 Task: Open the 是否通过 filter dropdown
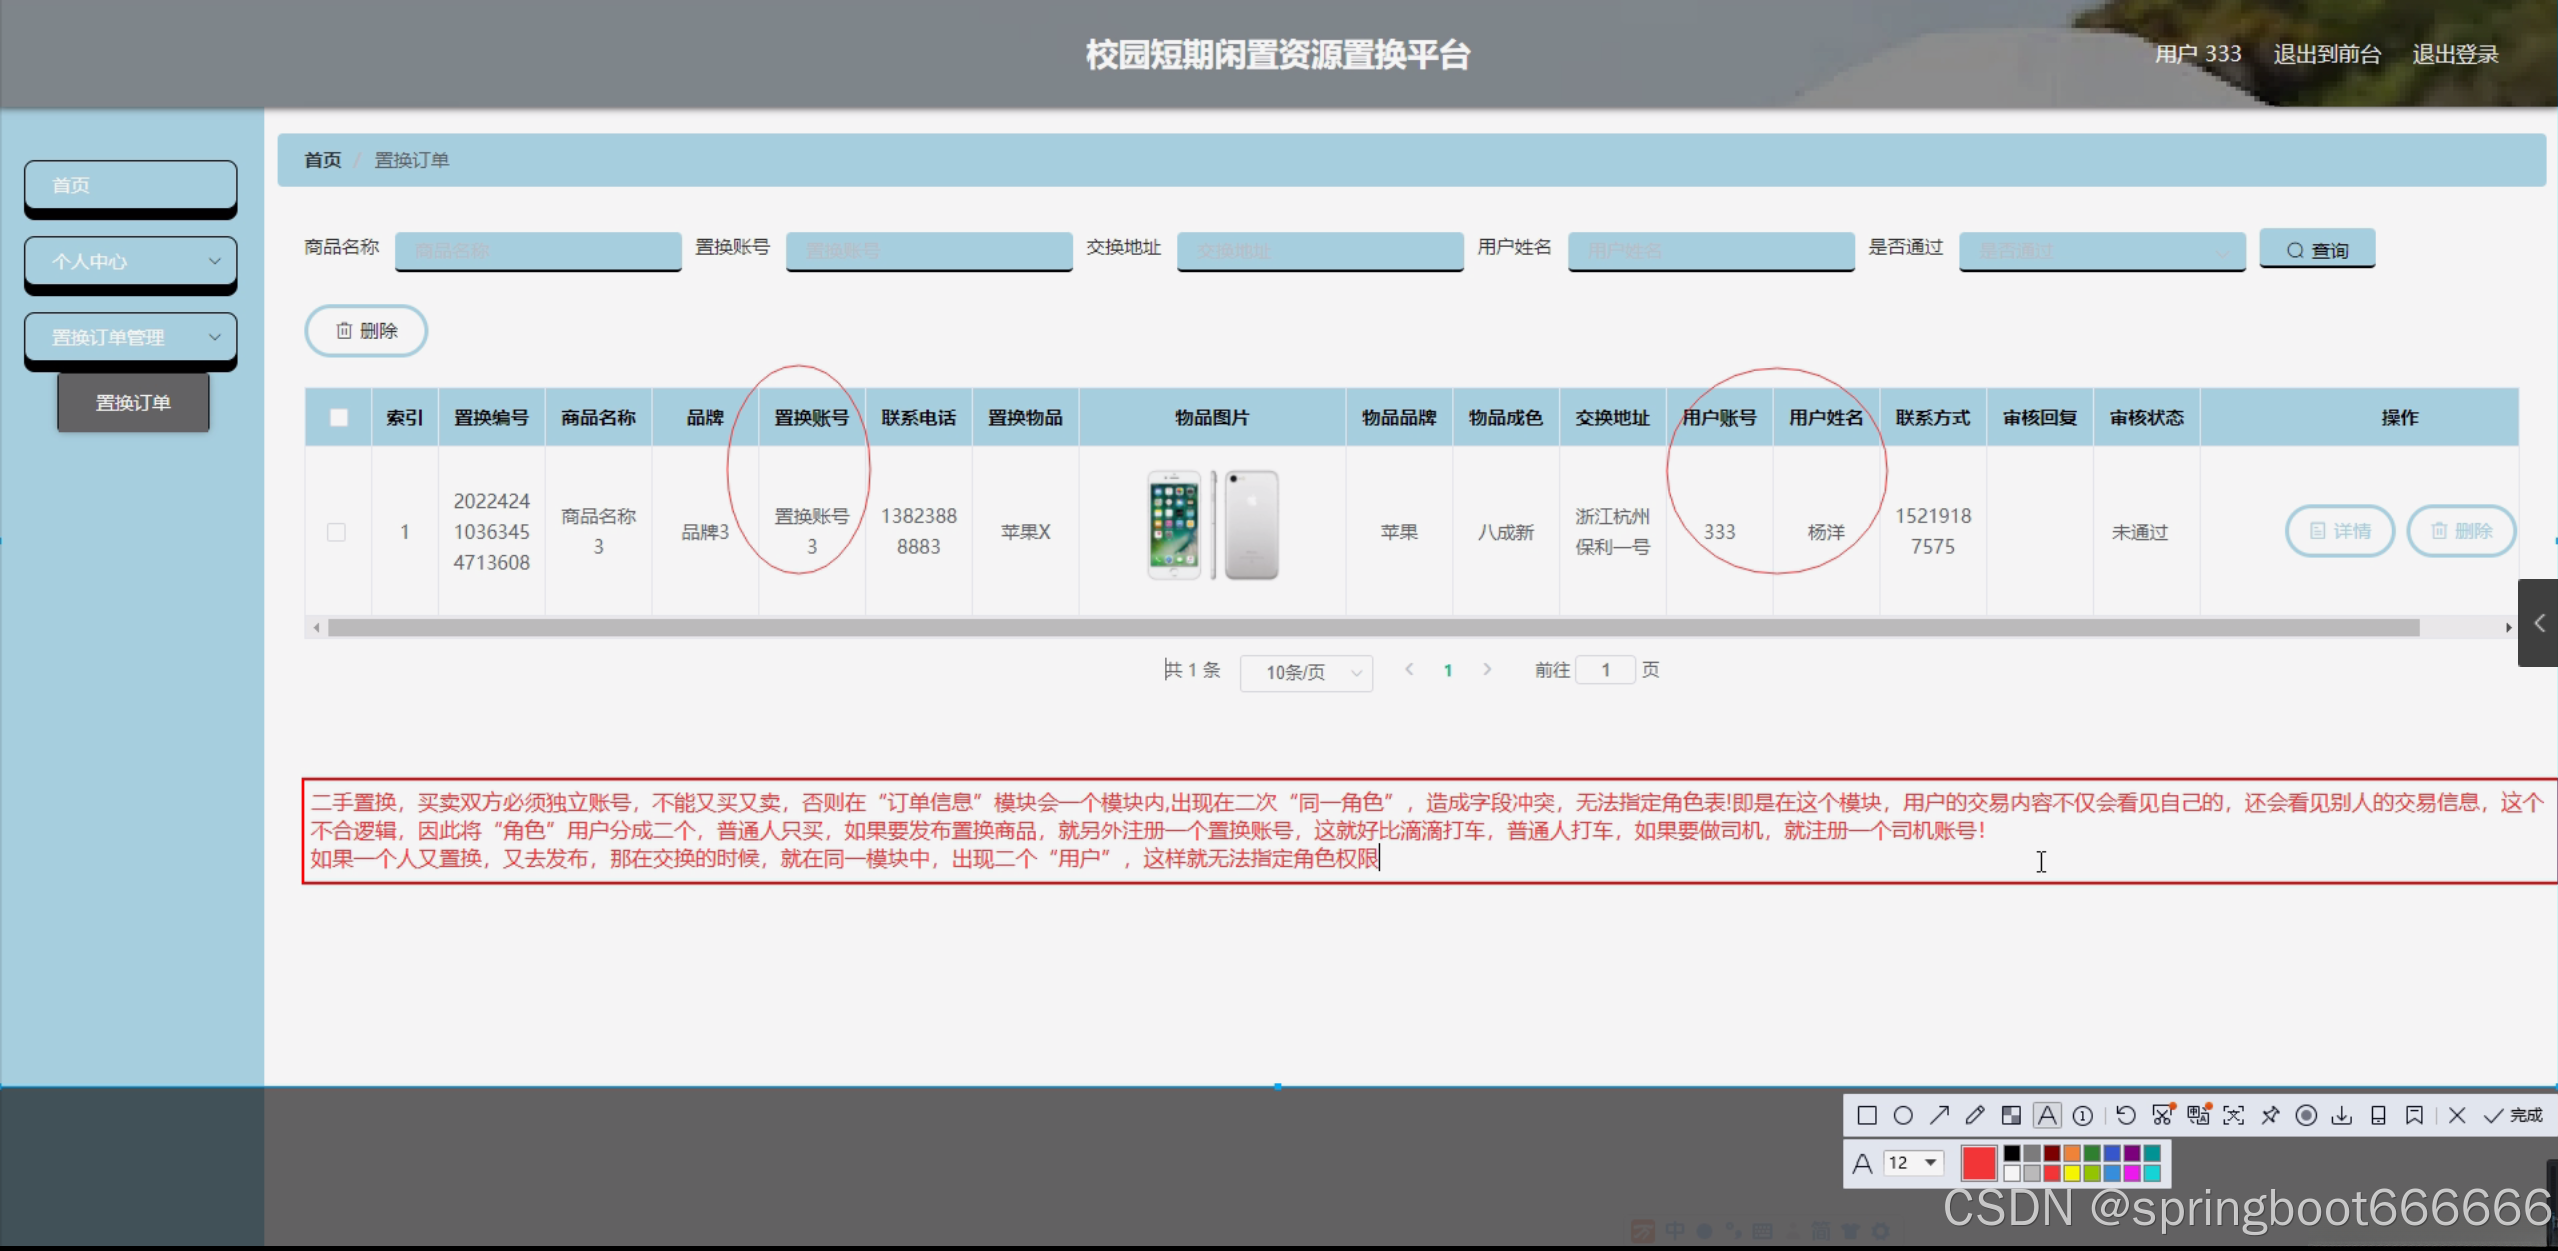[2102, 251]
